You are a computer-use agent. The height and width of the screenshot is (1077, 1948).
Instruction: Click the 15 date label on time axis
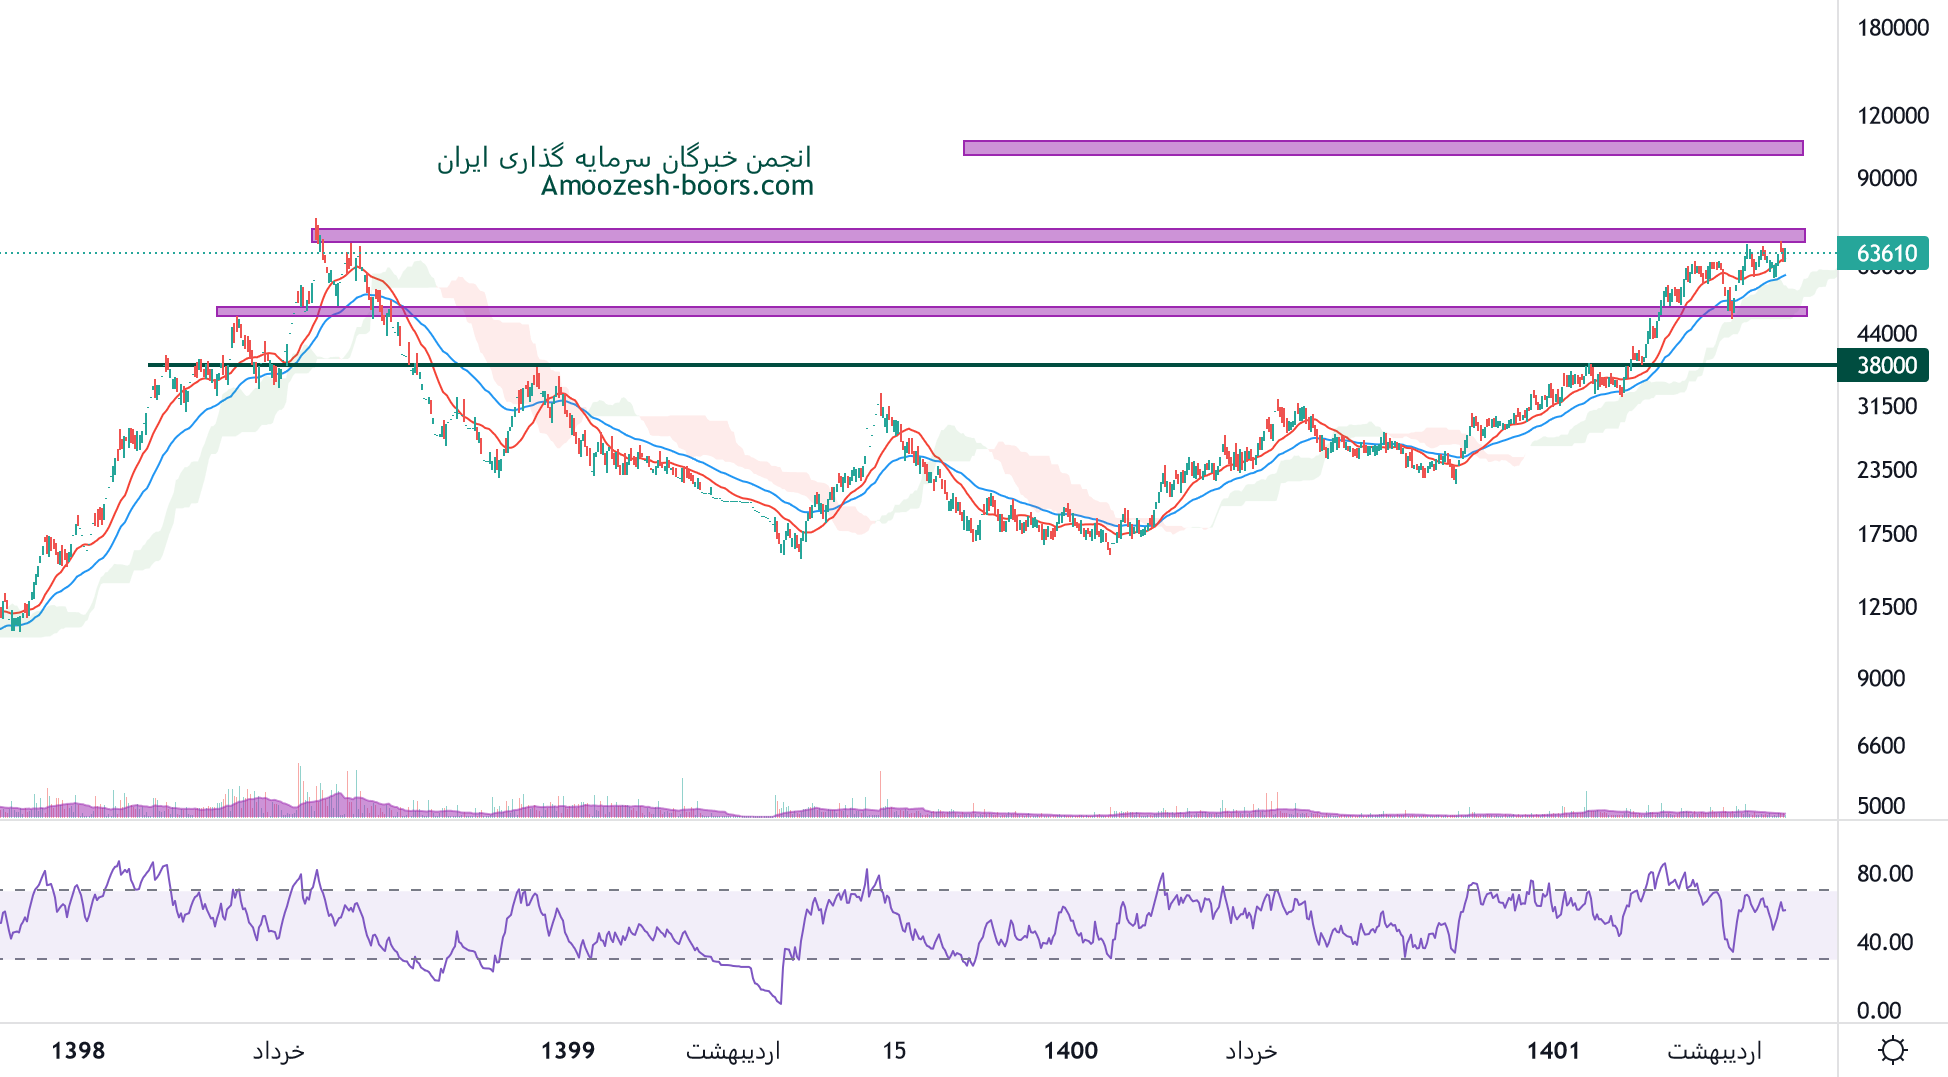(894, 1050)
